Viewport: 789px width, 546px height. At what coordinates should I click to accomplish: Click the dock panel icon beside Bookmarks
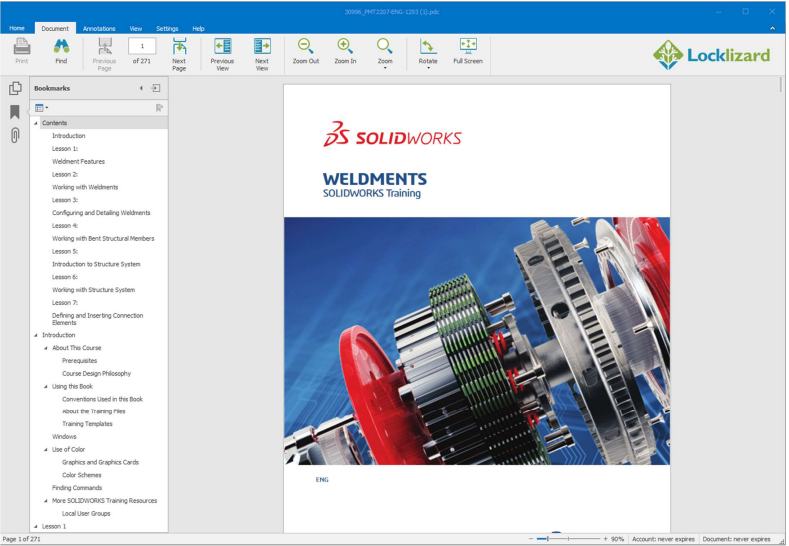[x=156, y=88]
